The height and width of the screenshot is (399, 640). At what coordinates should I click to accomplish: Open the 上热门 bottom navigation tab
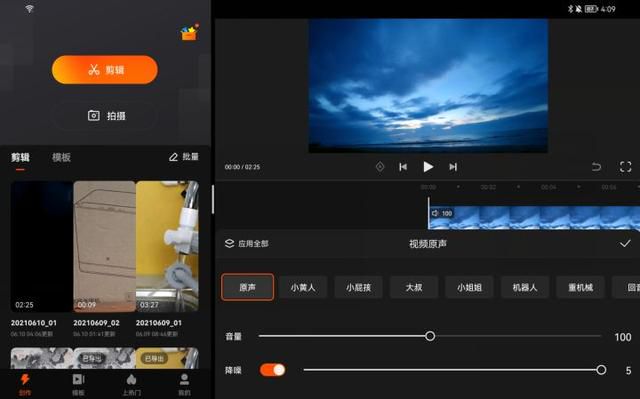pos(131,385)
